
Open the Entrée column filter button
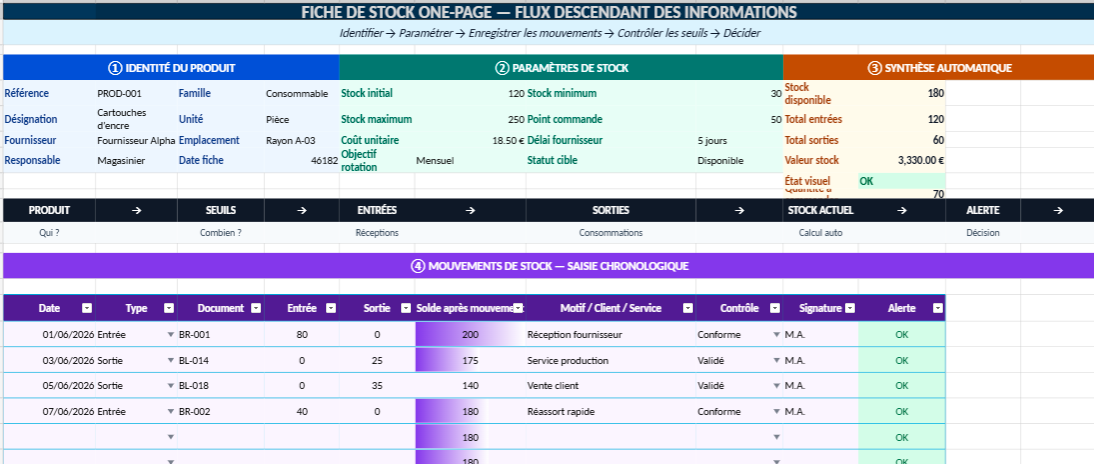(330, 308)
